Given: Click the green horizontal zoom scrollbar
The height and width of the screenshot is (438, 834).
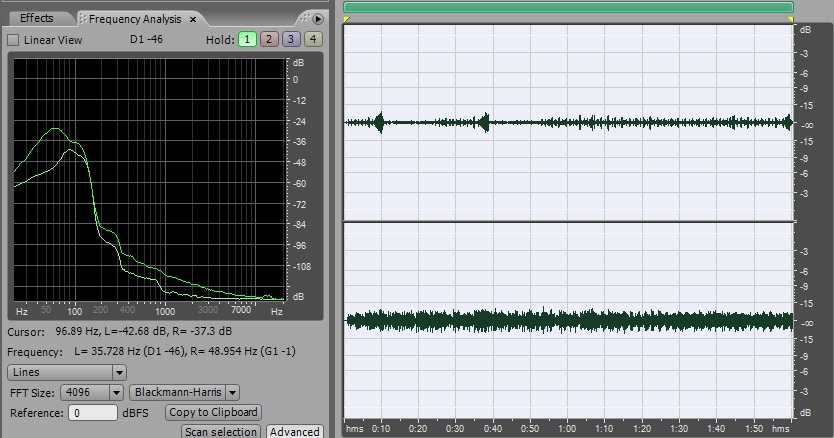Looking at the screenshot, I should pyautogui.click(x=568, y=7).
